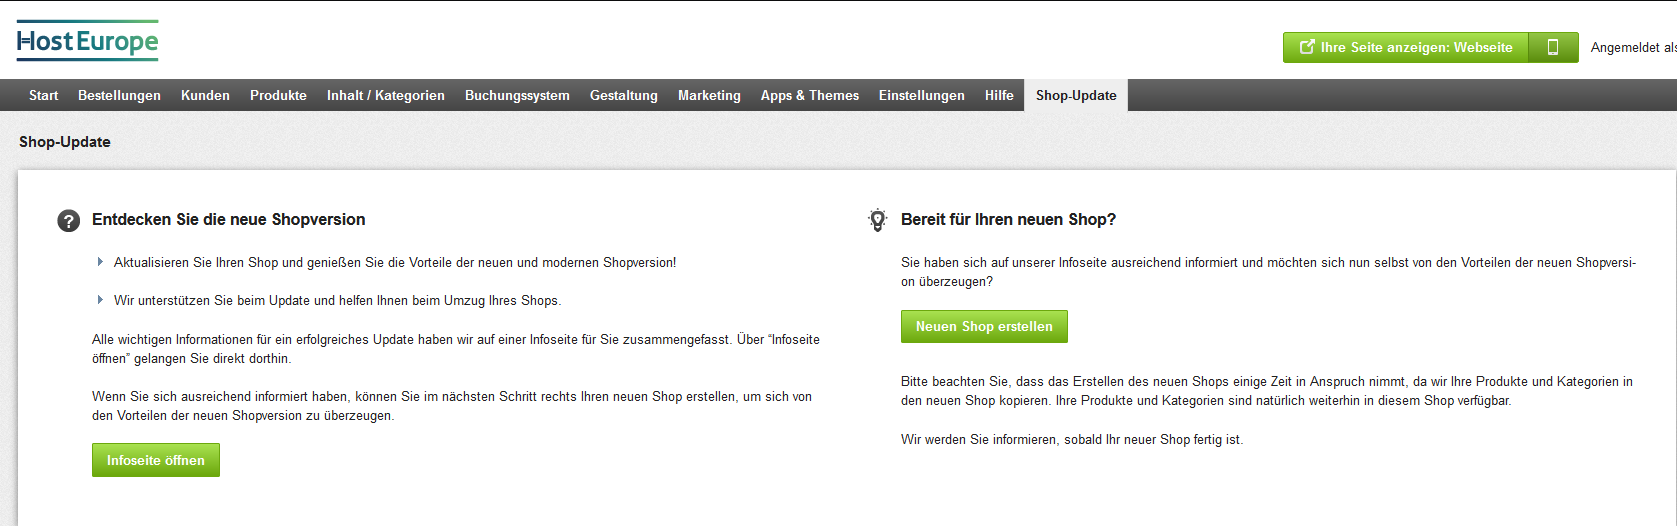Click paragraph starting 'Bitte beachten Sie'
This screenshot has height=526, width=1677.
[1267, 391]
